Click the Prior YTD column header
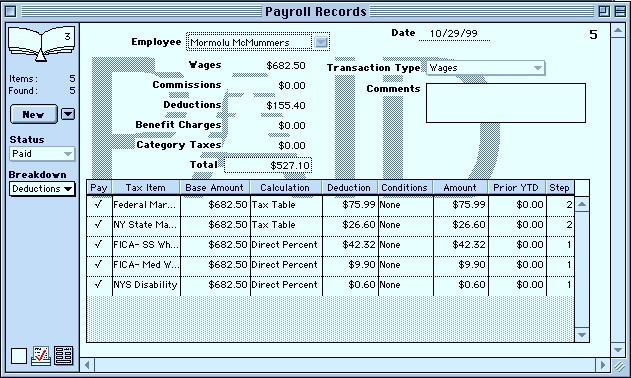Image resolution: width=631 pixels, height=378 pixels. [517, 188]
